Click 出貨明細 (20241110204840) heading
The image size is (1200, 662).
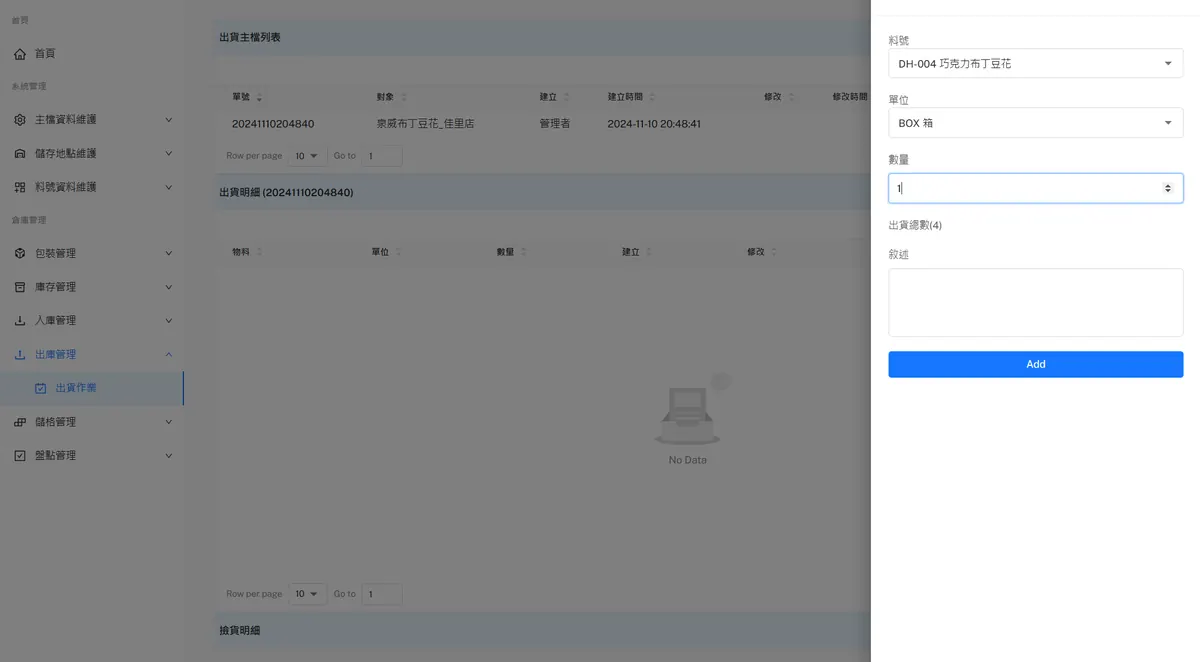coord(286,192)
